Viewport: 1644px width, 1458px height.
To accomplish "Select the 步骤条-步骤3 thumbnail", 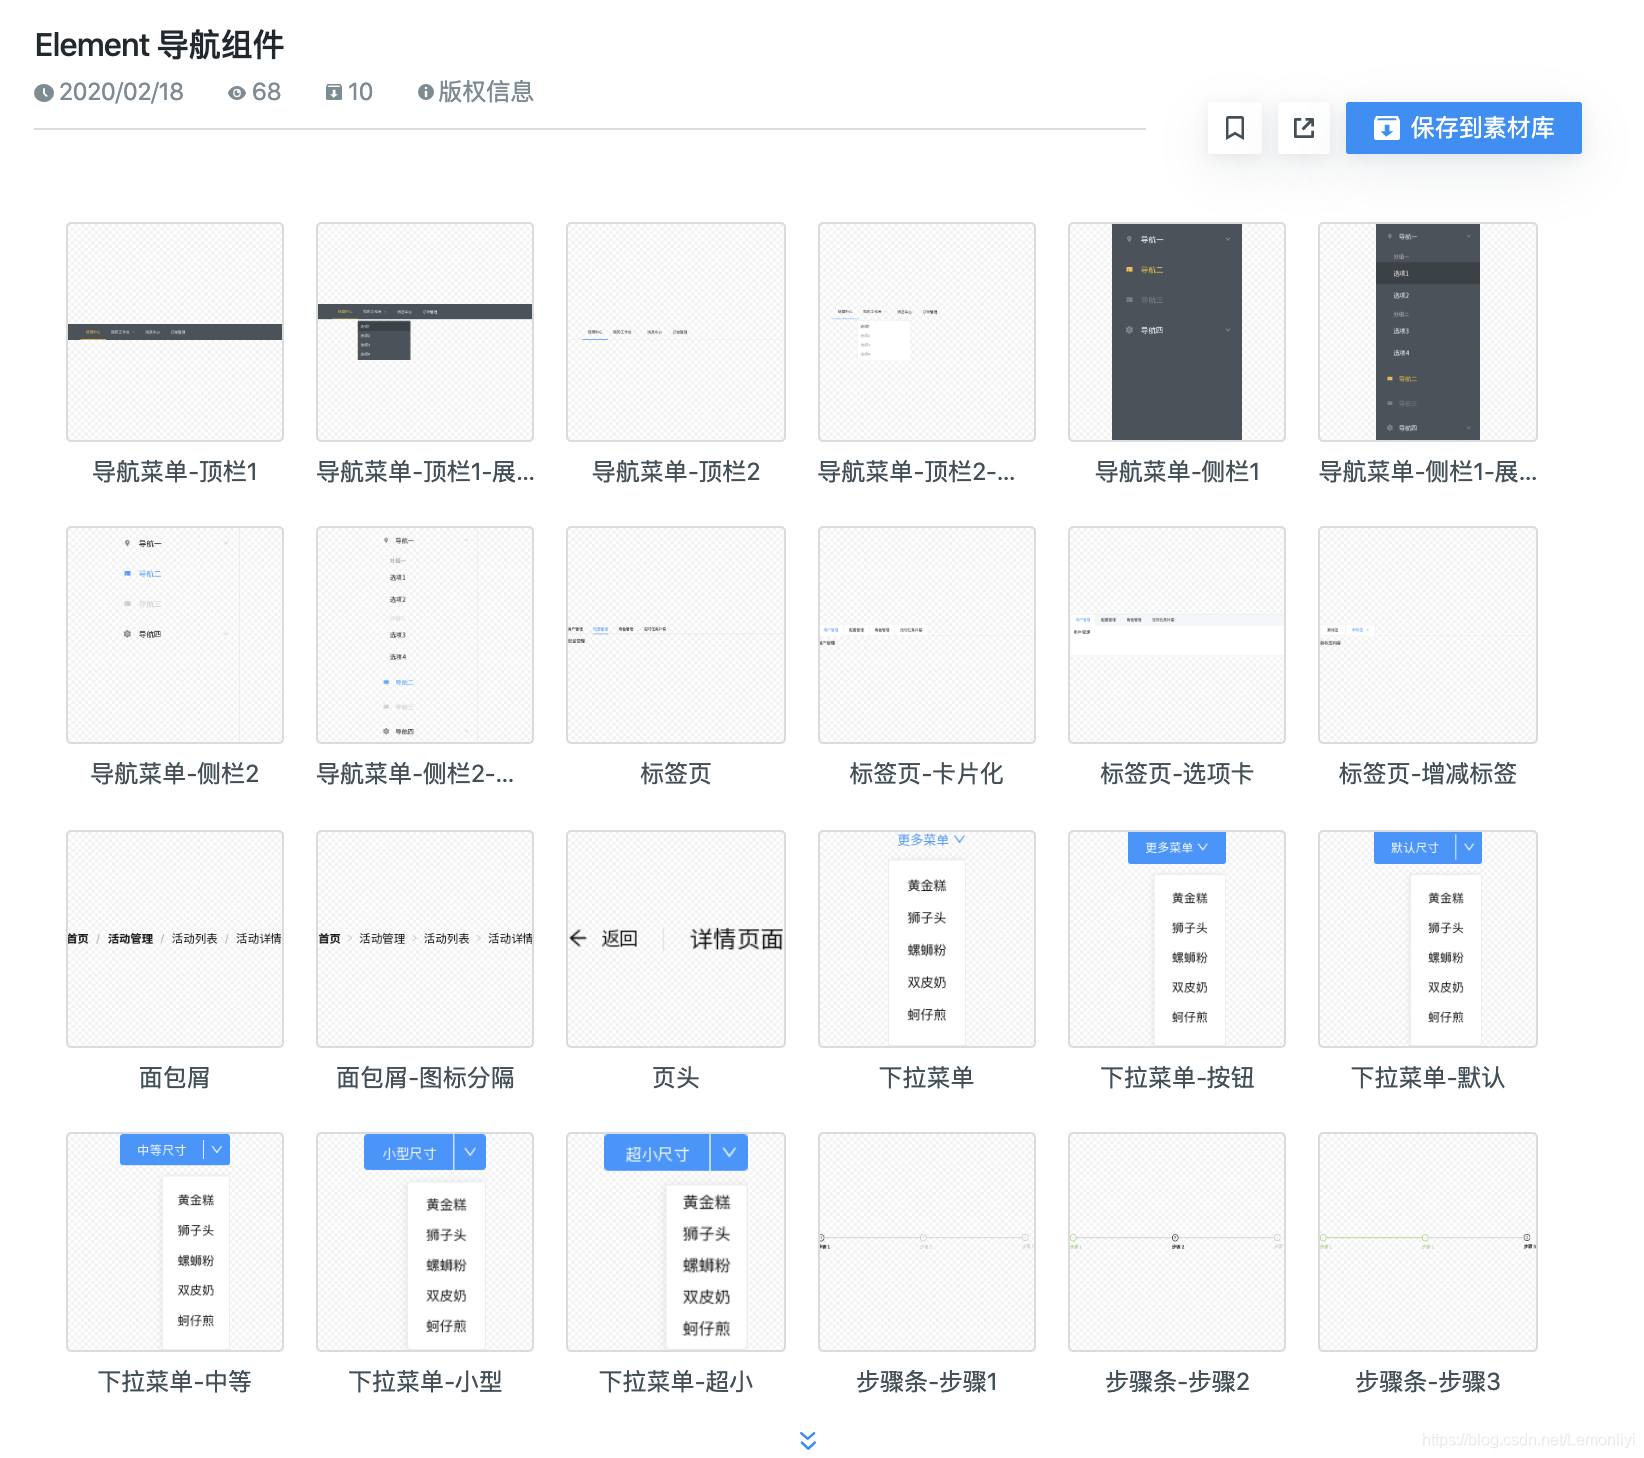I will tap(1428, 1242).
